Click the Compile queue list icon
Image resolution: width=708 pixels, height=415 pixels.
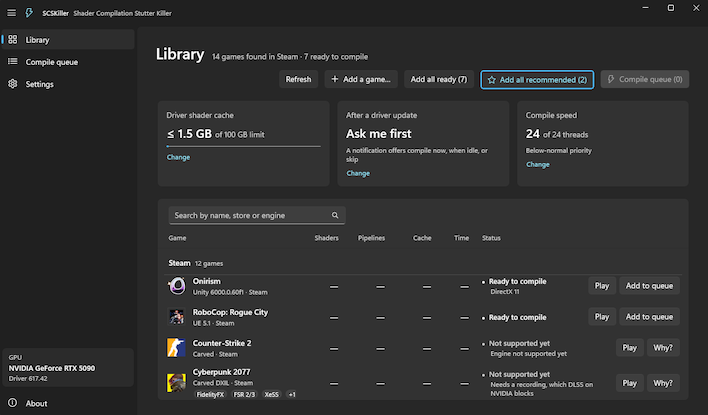(x=13, y=61)
